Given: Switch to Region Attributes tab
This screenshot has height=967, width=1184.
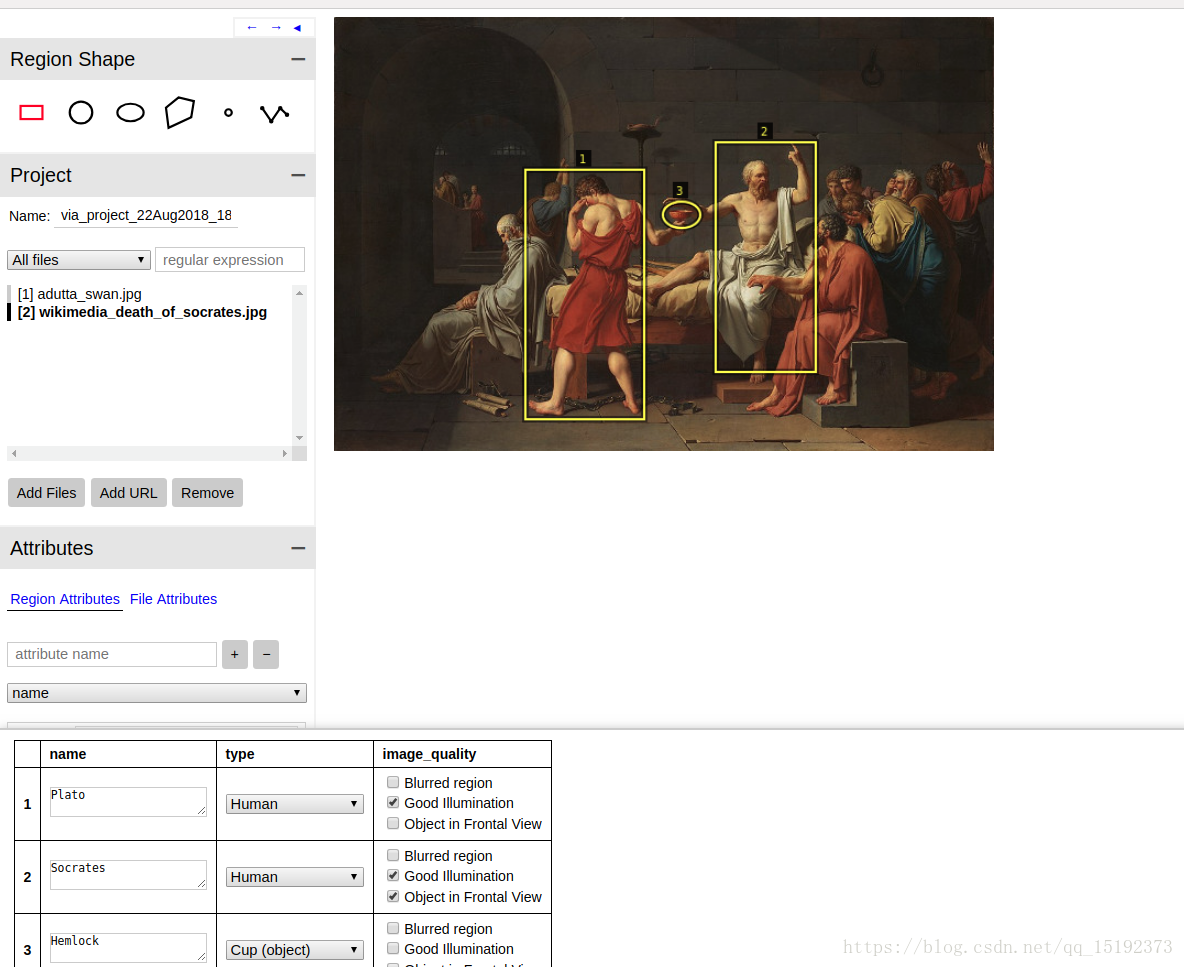Looking at the screenshot, I should 65,599.
